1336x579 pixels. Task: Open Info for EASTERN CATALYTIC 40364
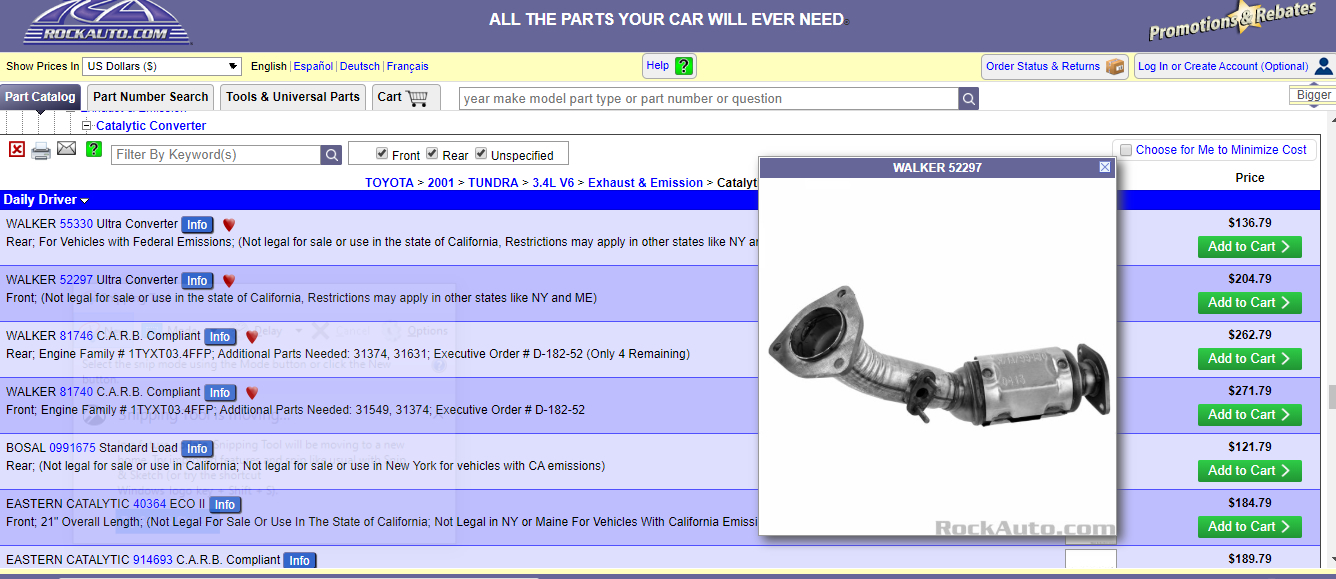[x=225, y=505]
